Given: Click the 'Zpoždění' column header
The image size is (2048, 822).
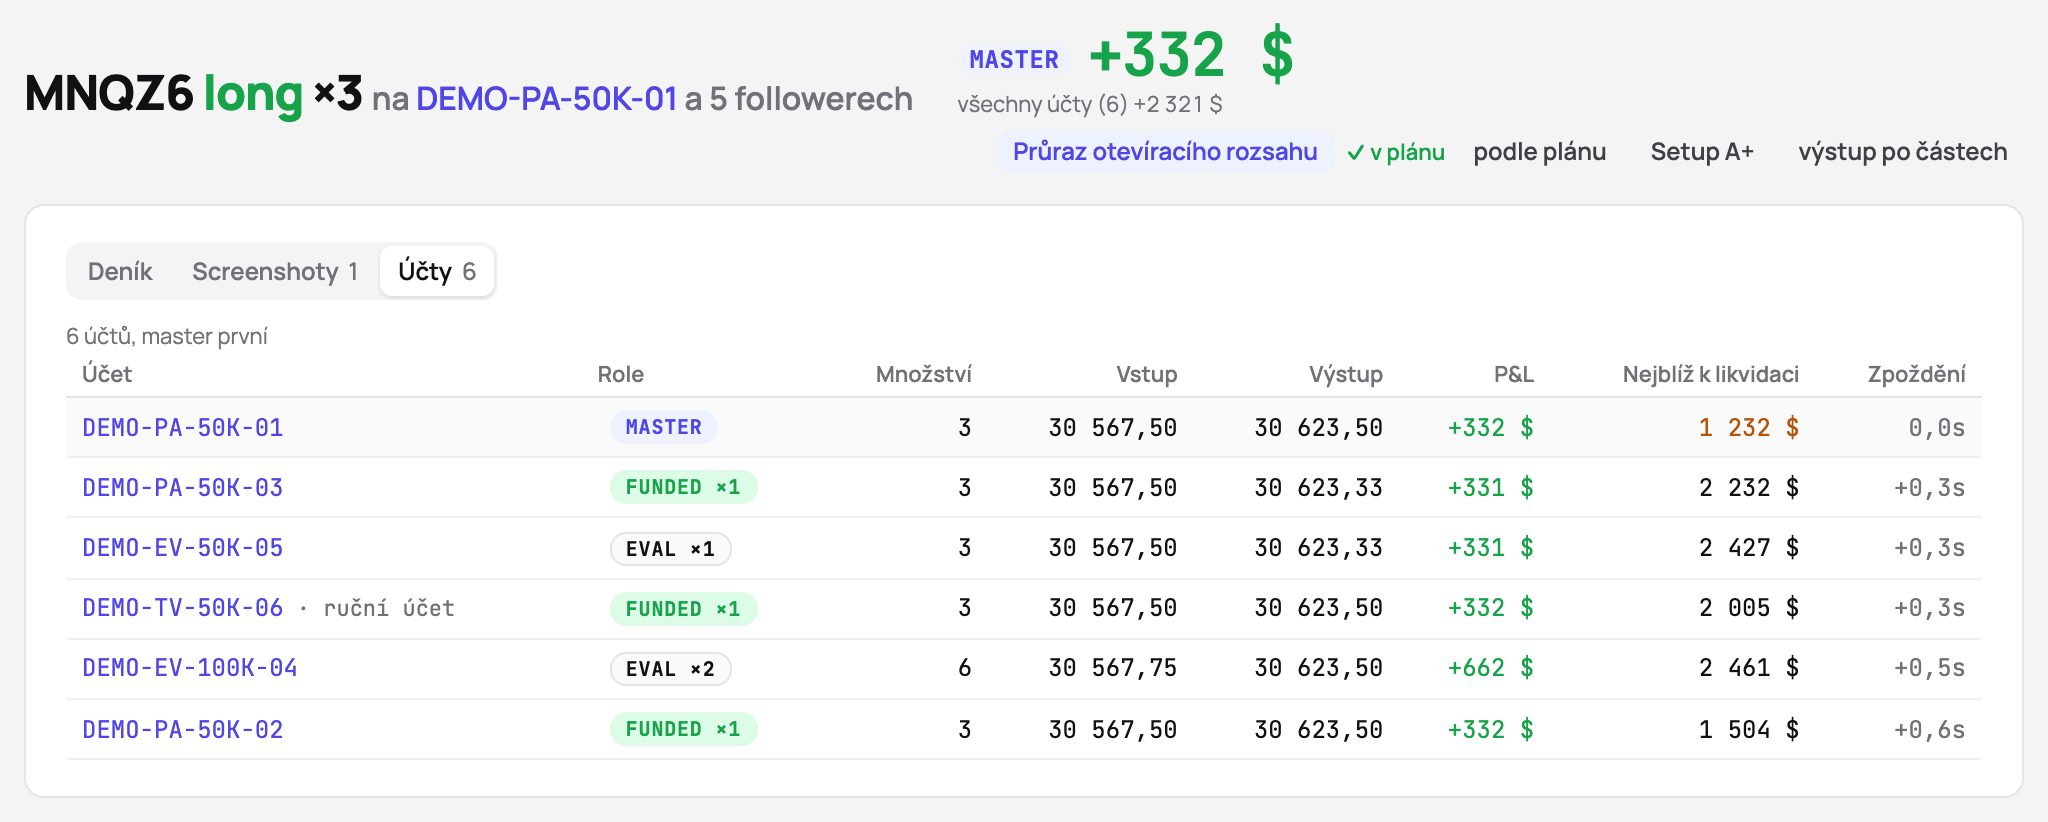Looking at the screenshot, I should [1917, 374].
